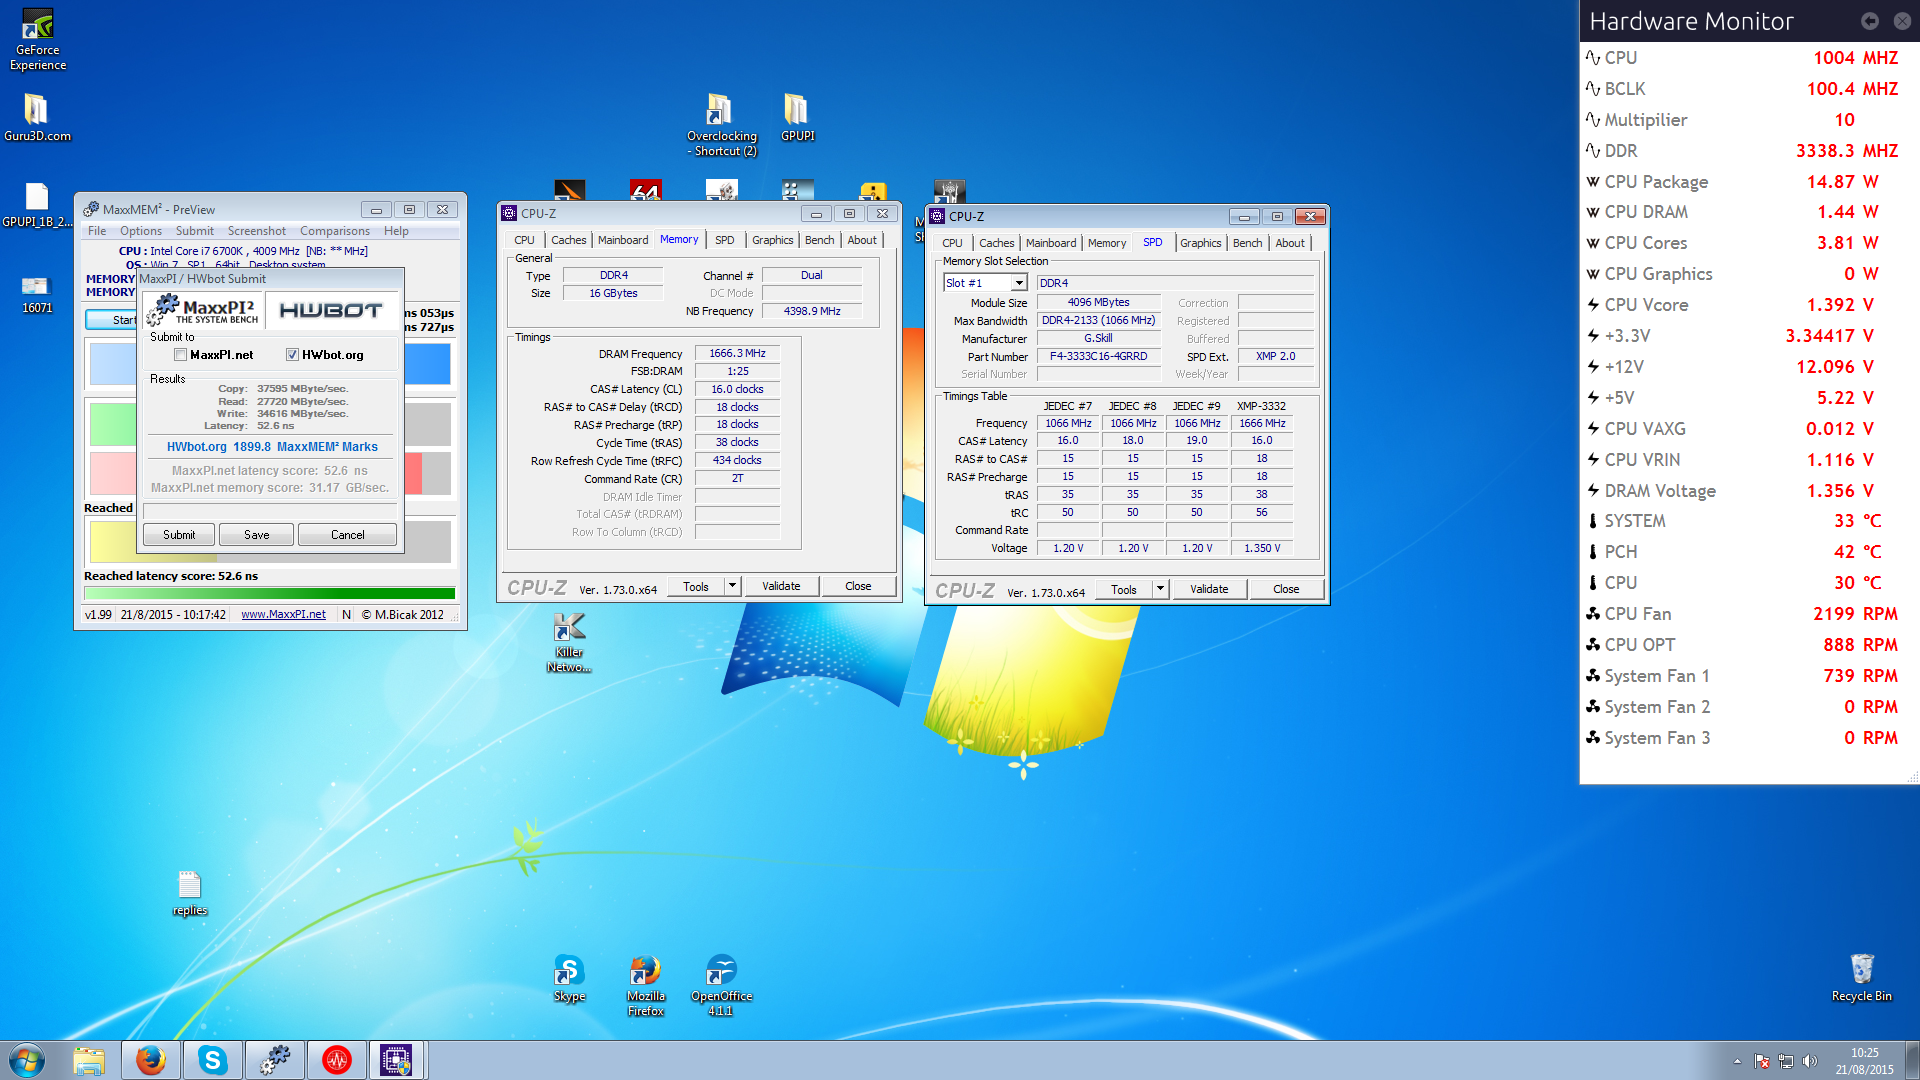
Task: Open the Recycle Bin
Action: (1861, 977)
